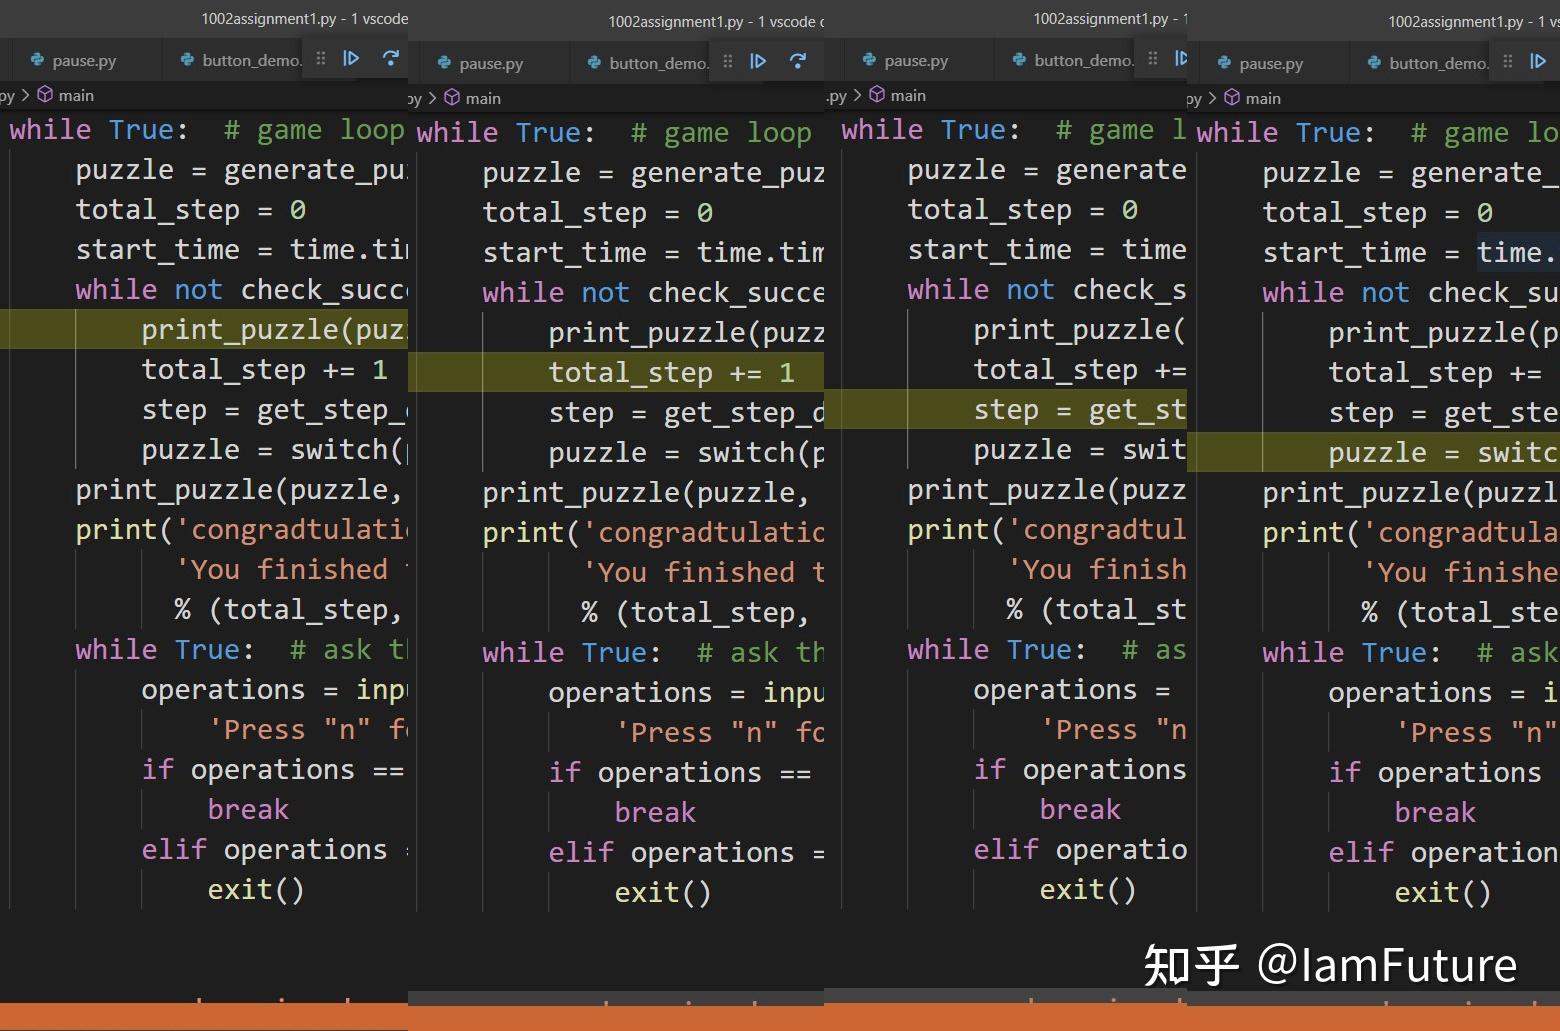Viewport: 1560px width, 1031px height.
Task: Click the dotted grid icon in the rightmost window toolbar
Action: point(1508,61)
